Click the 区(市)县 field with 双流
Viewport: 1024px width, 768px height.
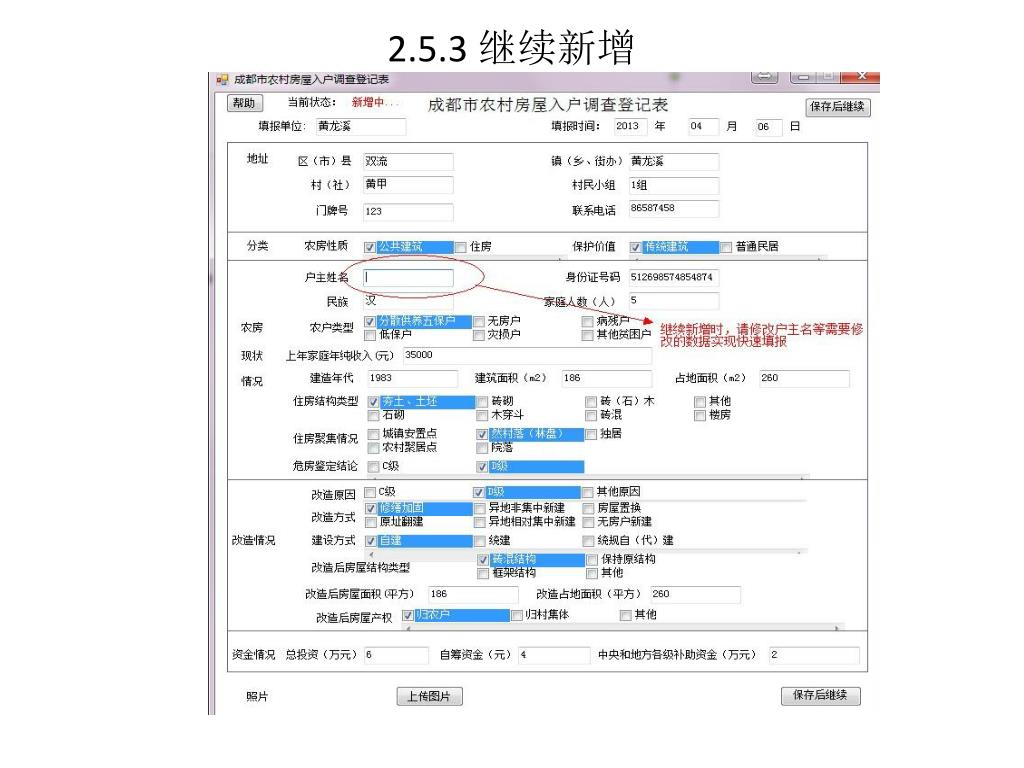pyautogui.click(x=408, y=161)
